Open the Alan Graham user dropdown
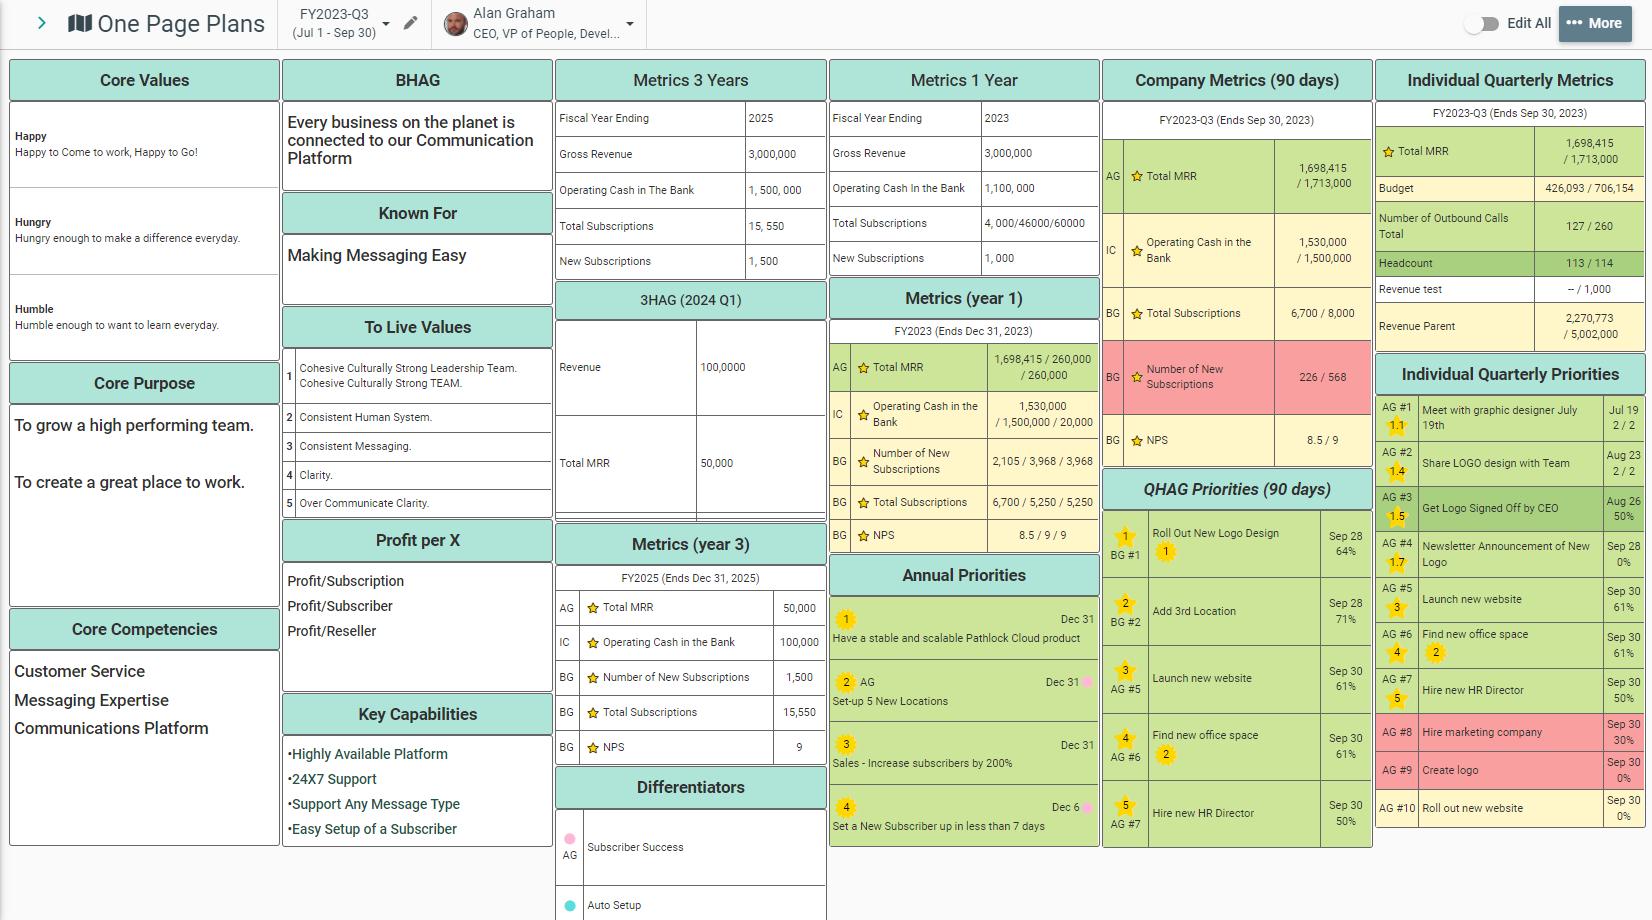 click(x=629, y=22)
